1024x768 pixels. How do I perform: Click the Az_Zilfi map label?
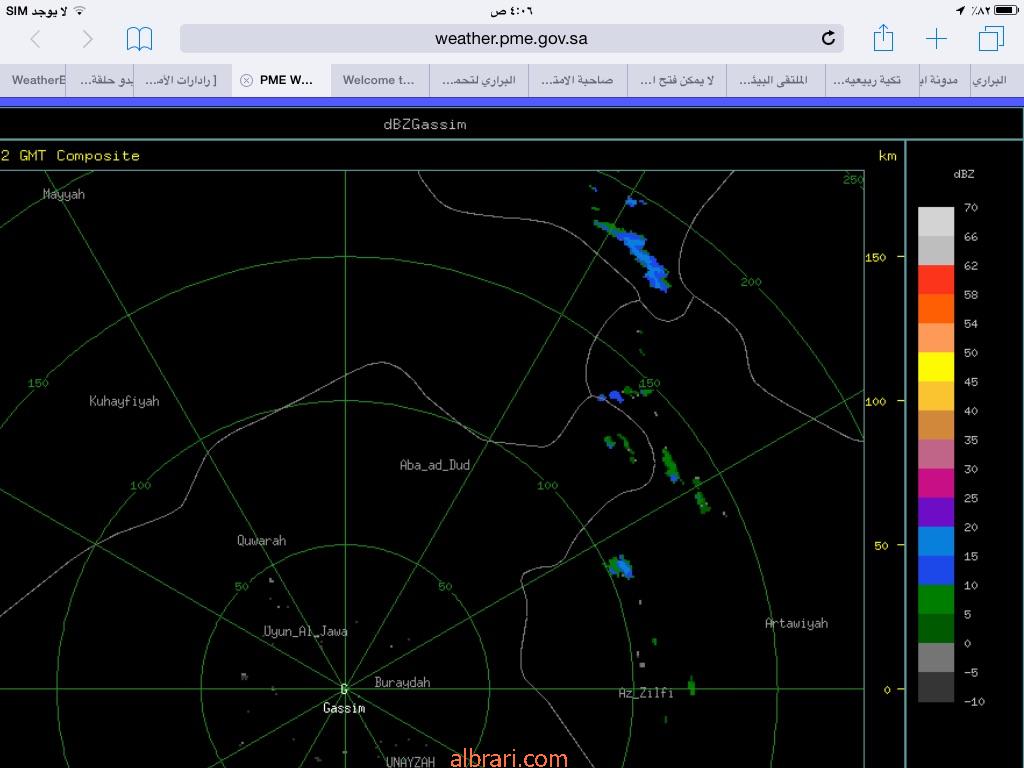[x=645, y=693]
